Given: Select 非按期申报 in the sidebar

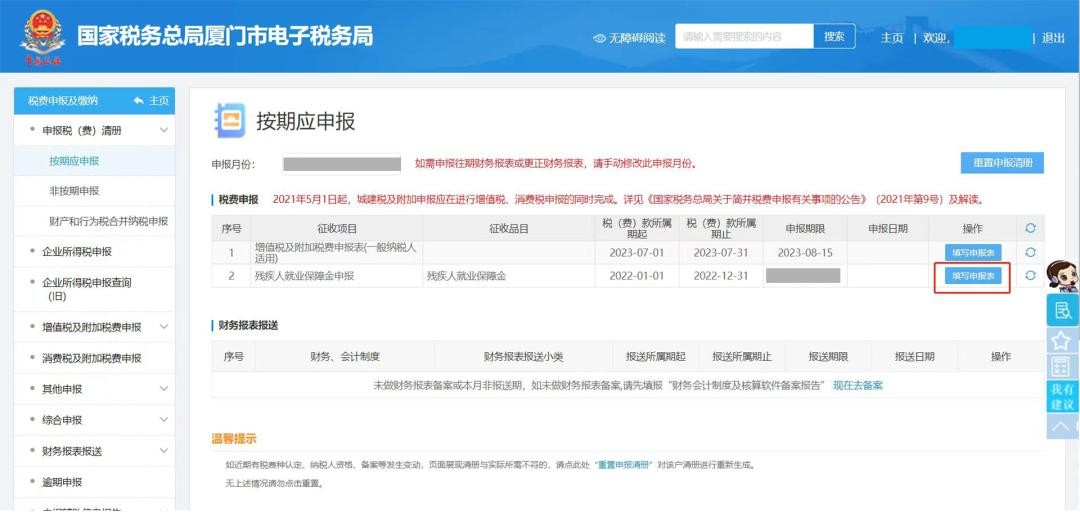Looking at the screenshot, I should pos(74,191).
